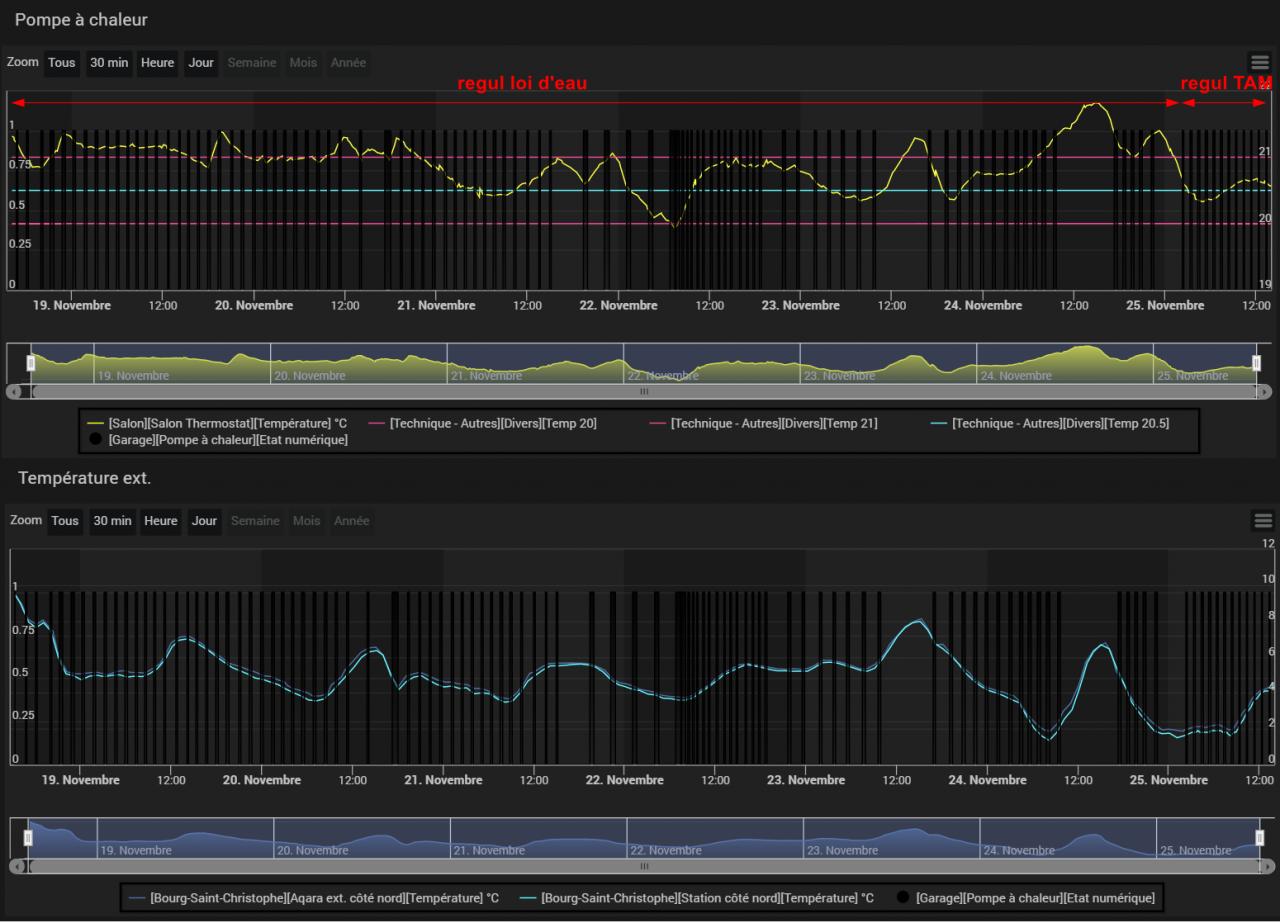1280x923 pixels.
Task: Click the right navigator scroll arrow in the bottom chart
Action: (x=1268, y=865)
